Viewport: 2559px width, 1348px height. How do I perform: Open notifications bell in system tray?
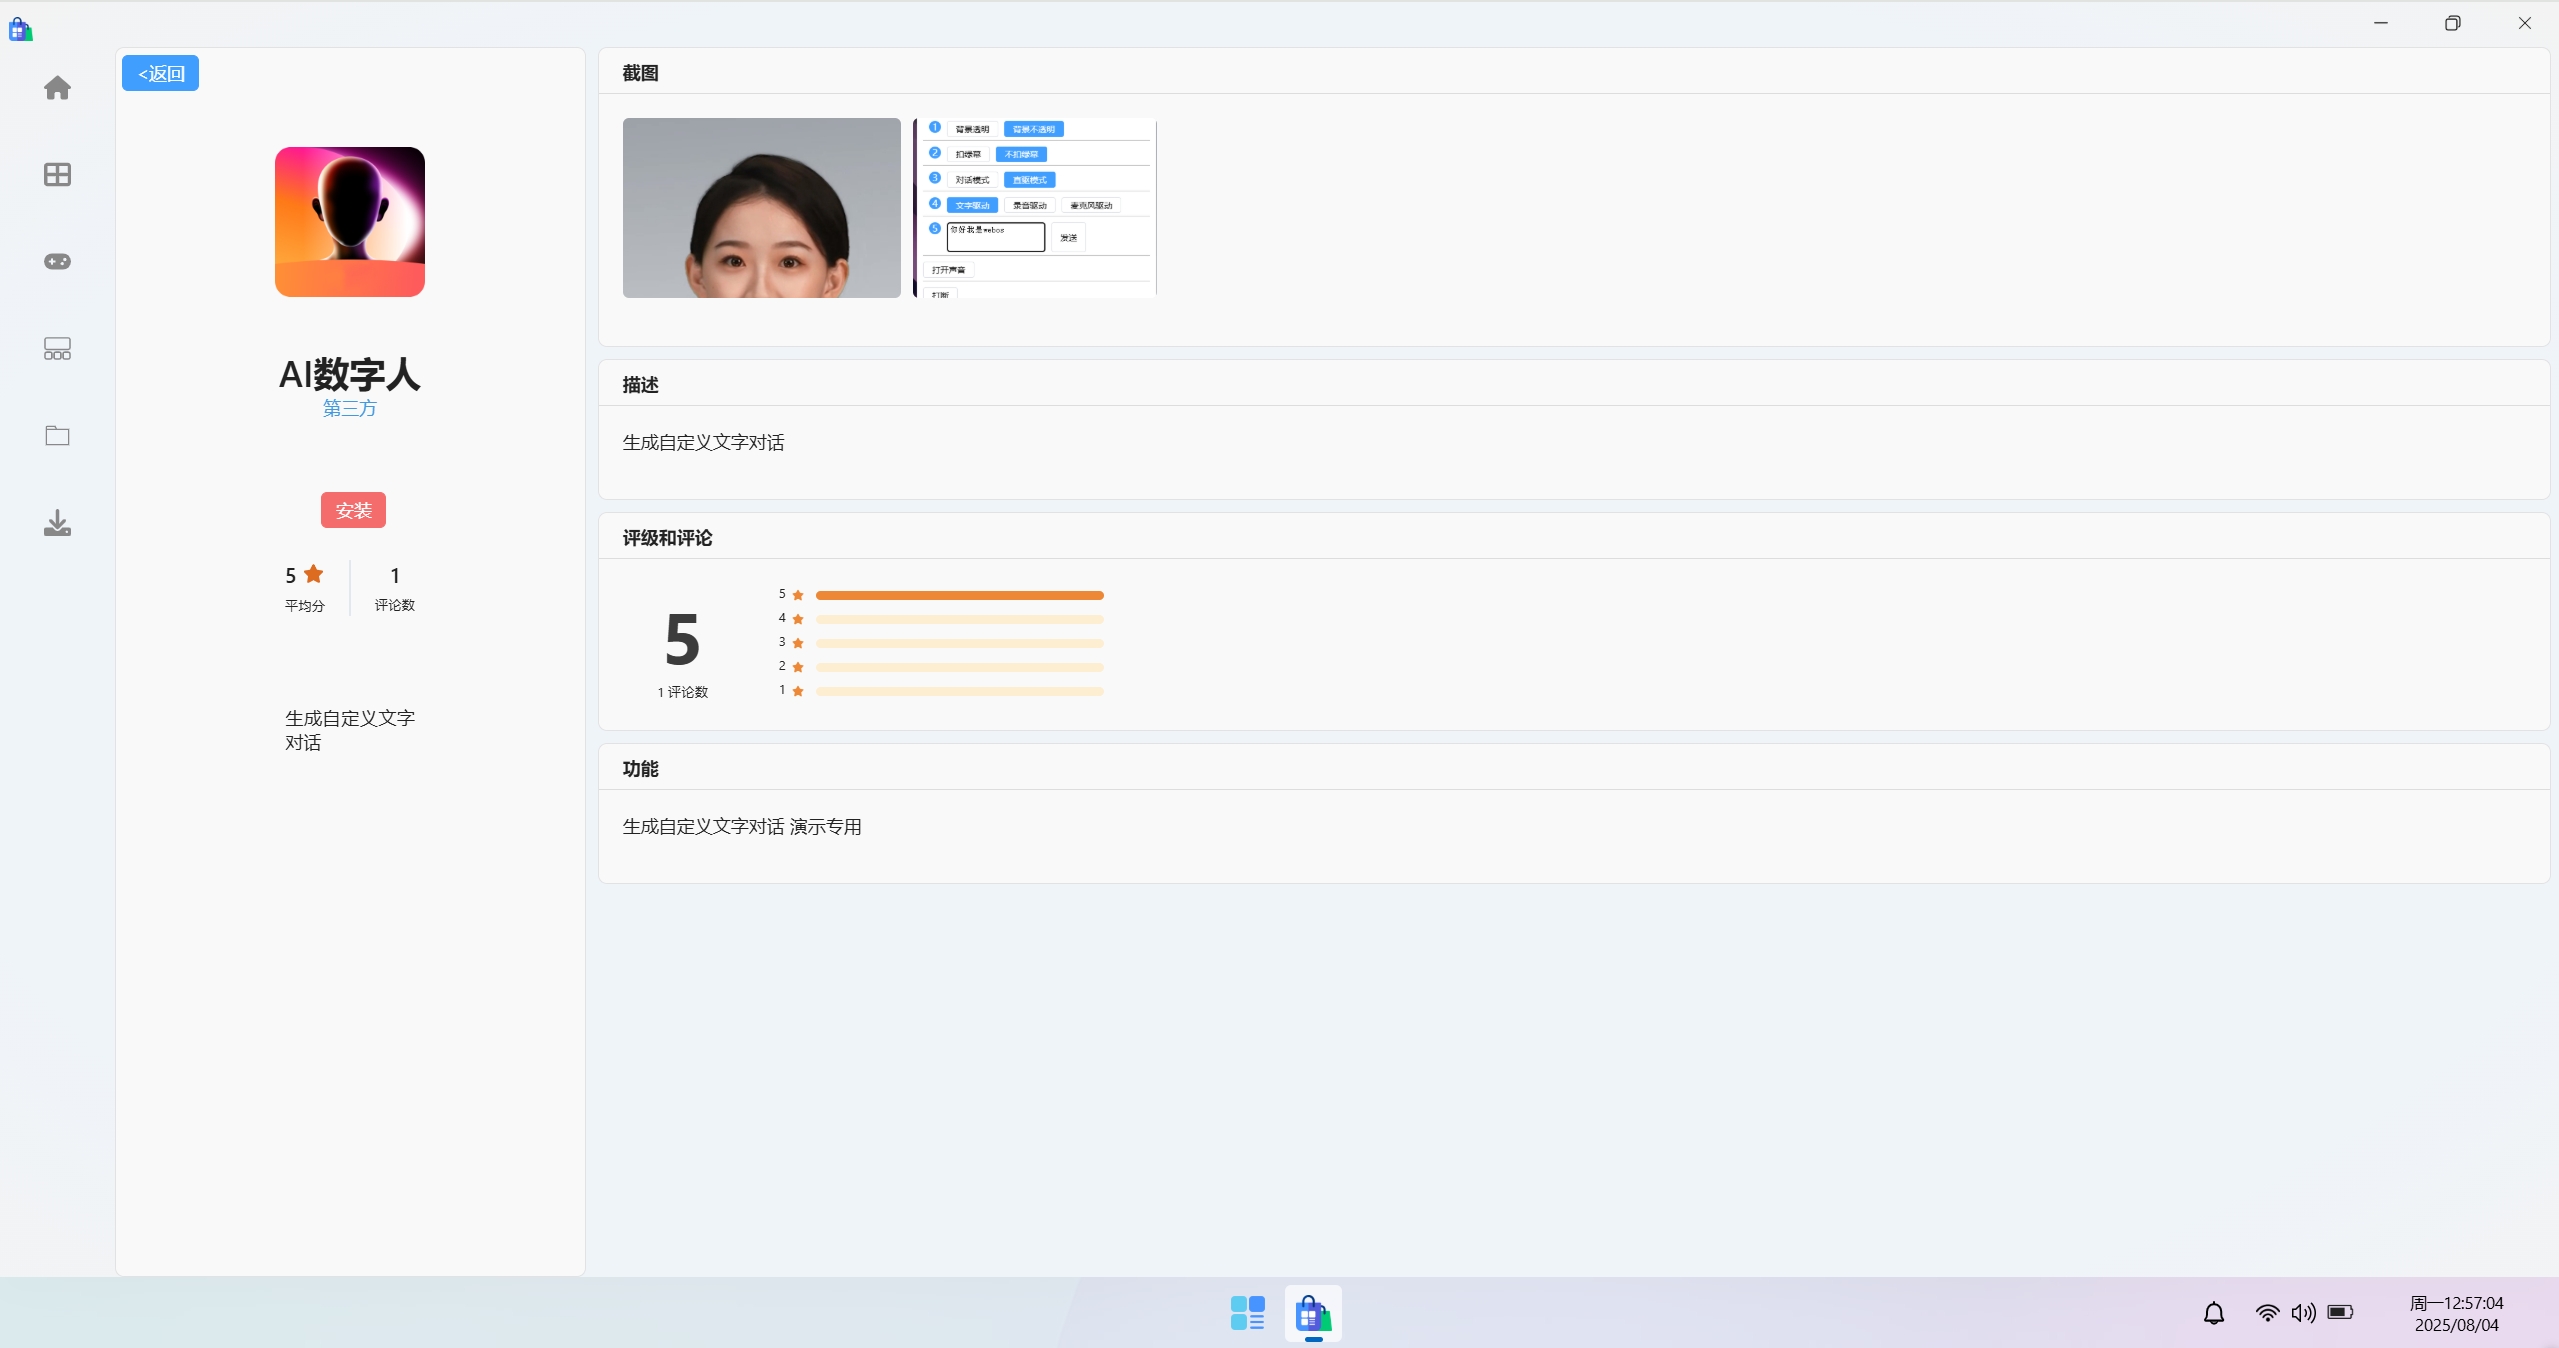pyautogui.click(x=2214, y=1313)
